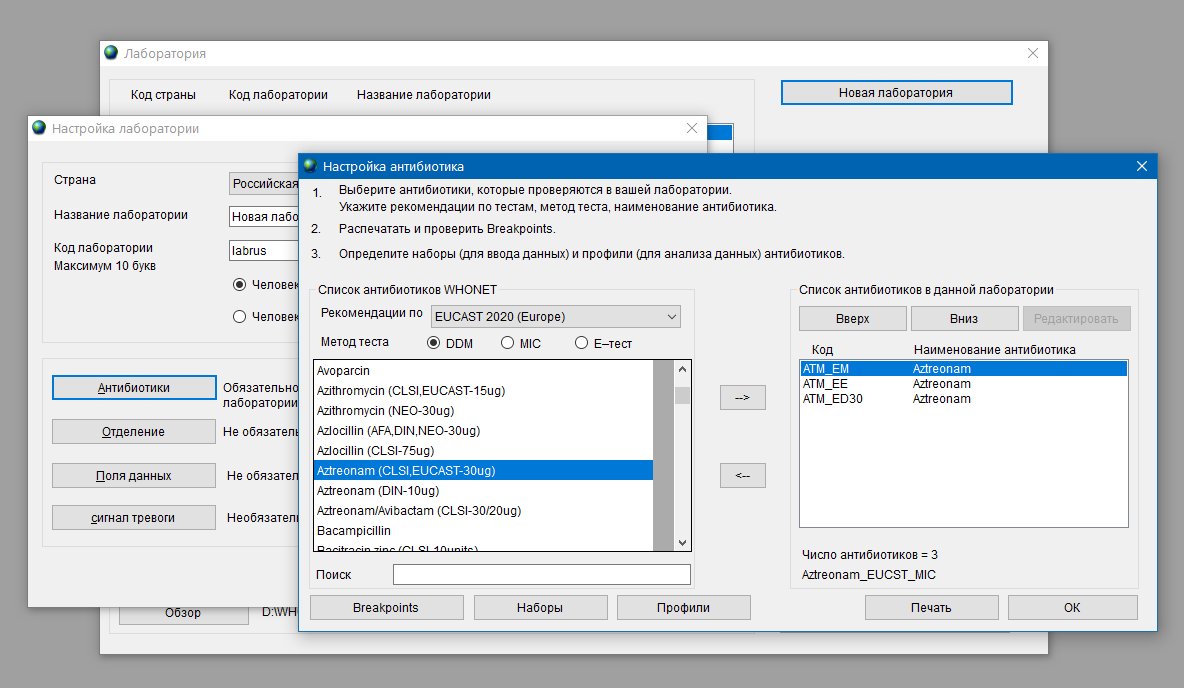Image resolution: width=1184 pixels, height=688 pixels.
Task: Confirm with the OK button
Action: 1072,608
